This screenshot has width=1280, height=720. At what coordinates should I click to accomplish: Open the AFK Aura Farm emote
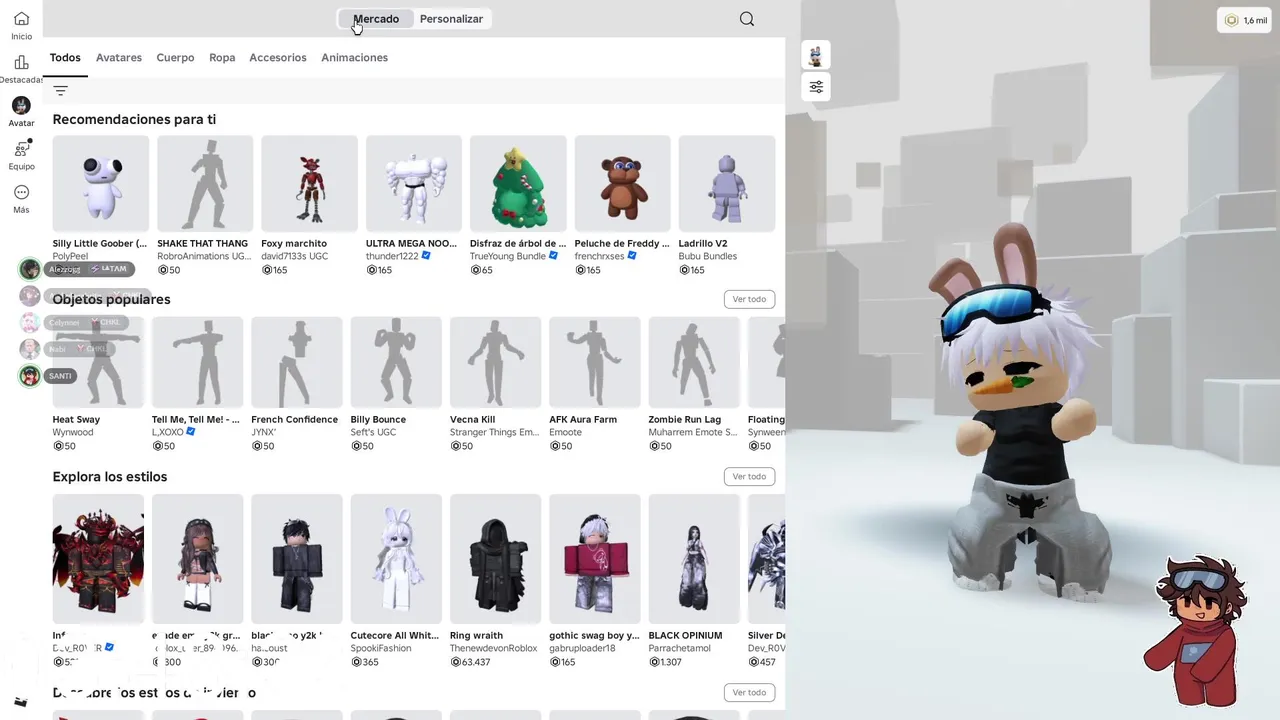click(595, 362)
